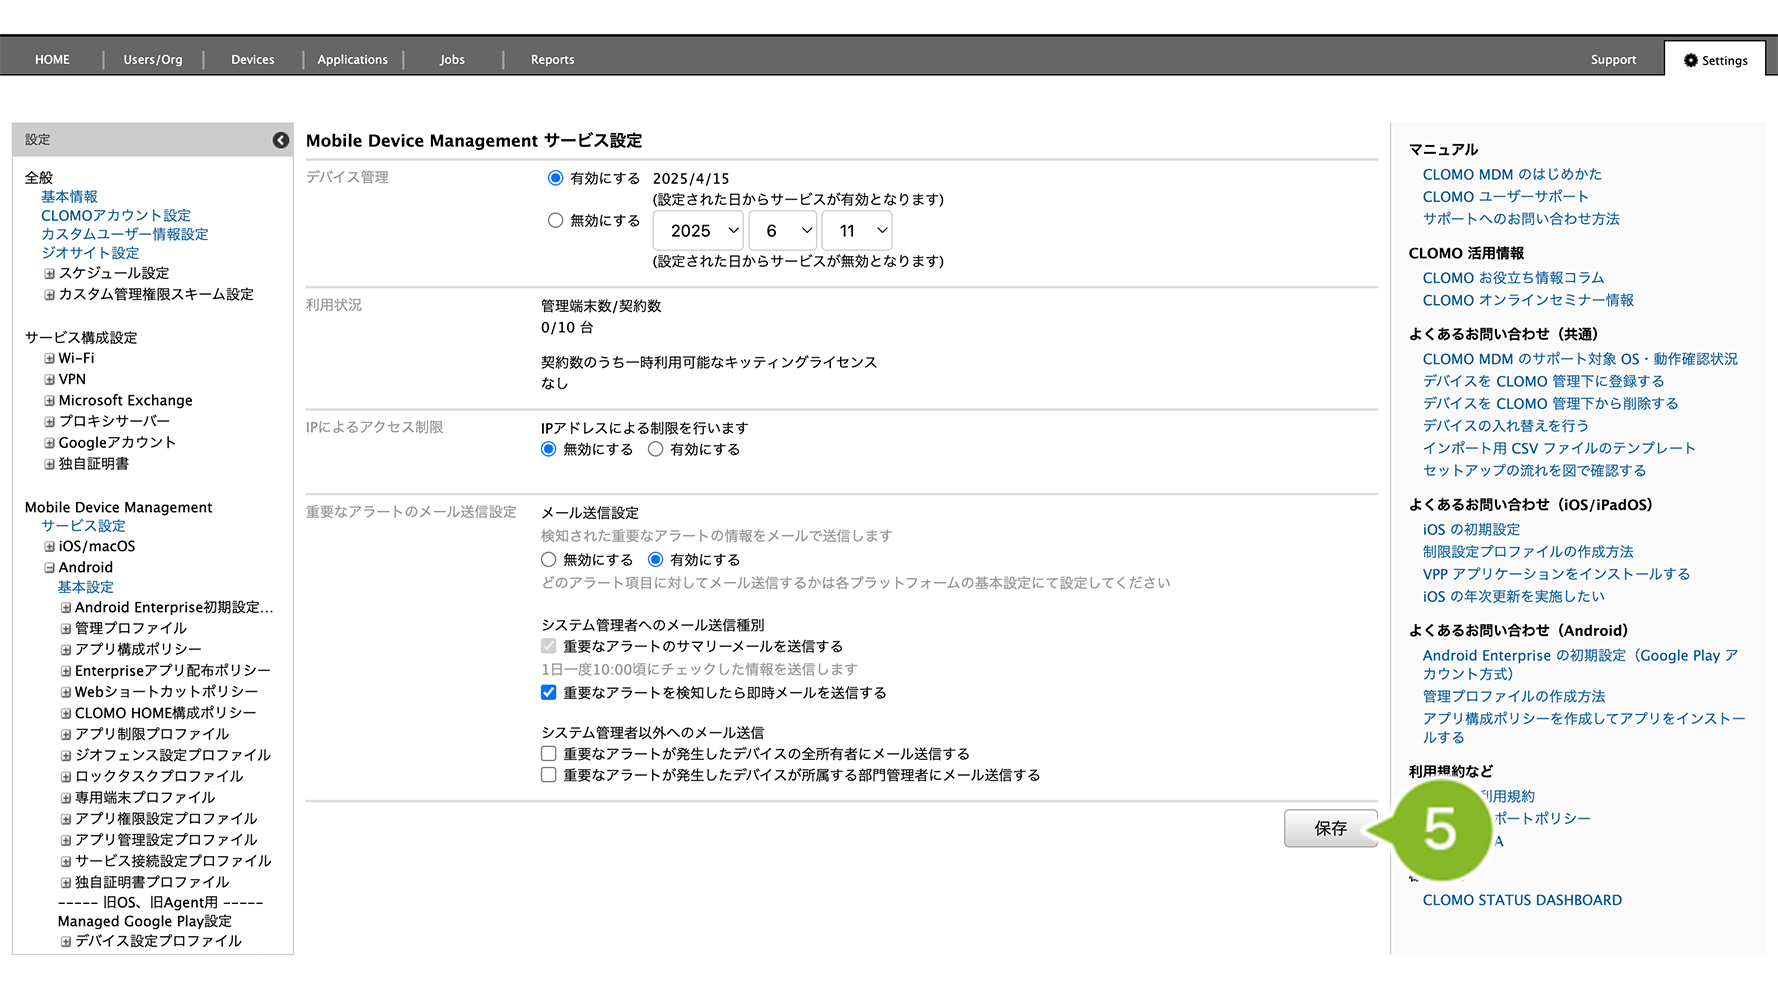1778x1000 pixels.
Task: Open the Reports menu item
Action: (x=552, y=60)
